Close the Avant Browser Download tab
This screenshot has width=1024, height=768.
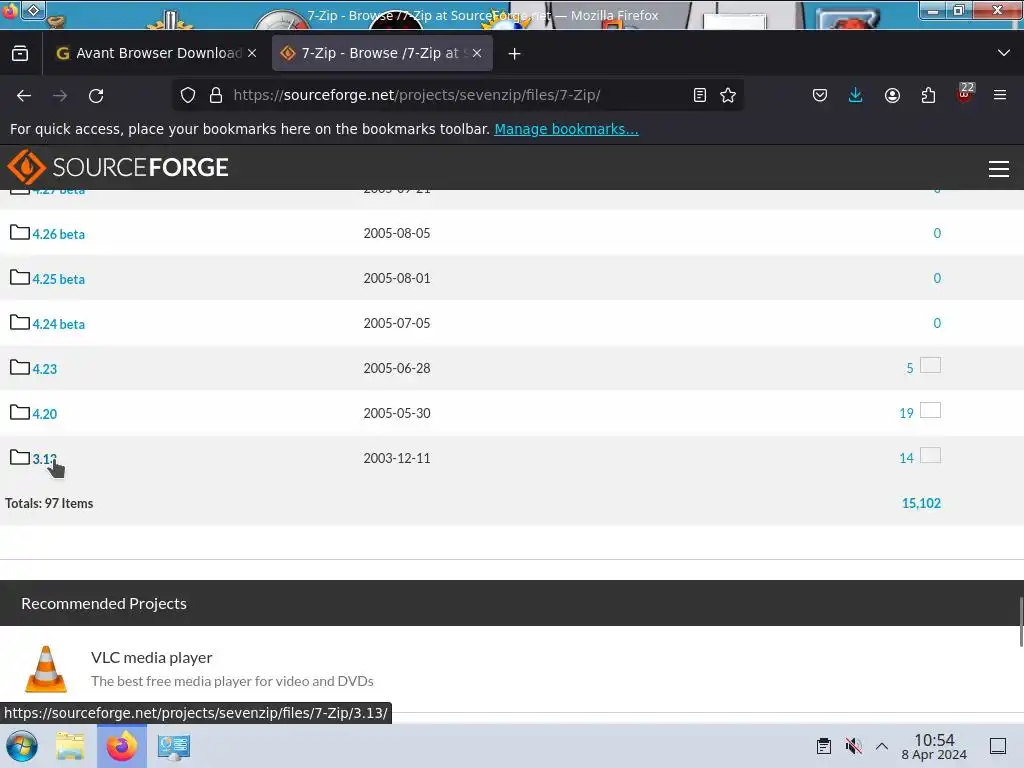pos(252,53)
